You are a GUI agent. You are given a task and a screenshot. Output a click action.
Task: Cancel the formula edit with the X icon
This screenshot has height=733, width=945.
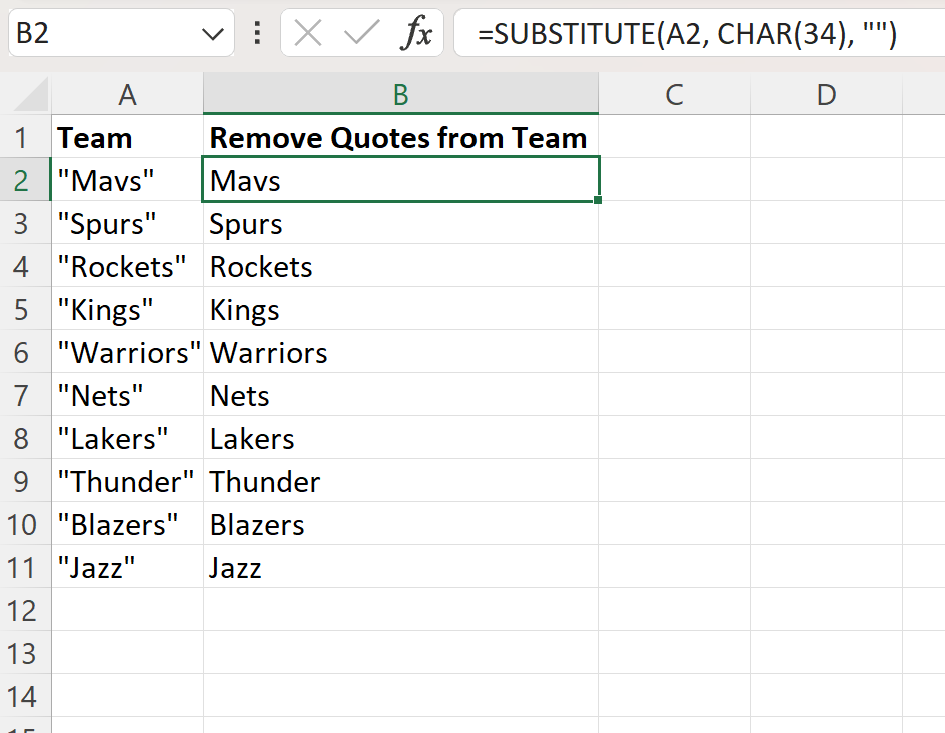click(x=307, y=33)
